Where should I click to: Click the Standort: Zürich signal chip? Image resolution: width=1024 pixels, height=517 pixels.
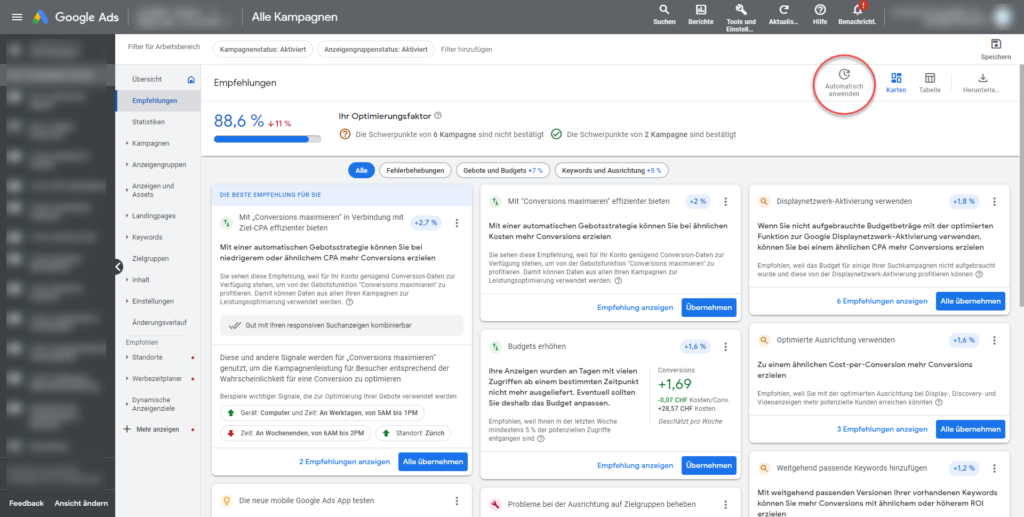tap(413, 433)
